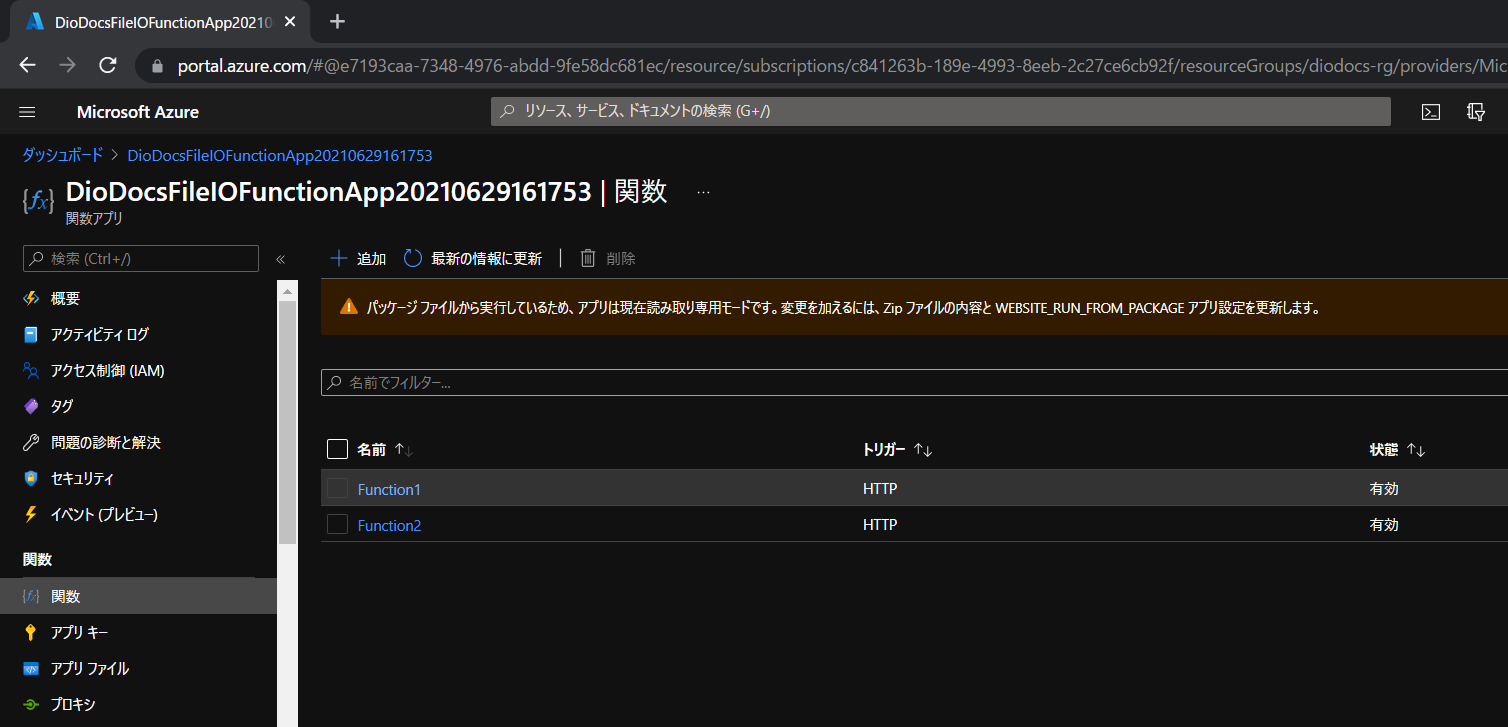Click the sidebar scrollbar up arrow
The image size is (1508, 727).
coord(288,291)
